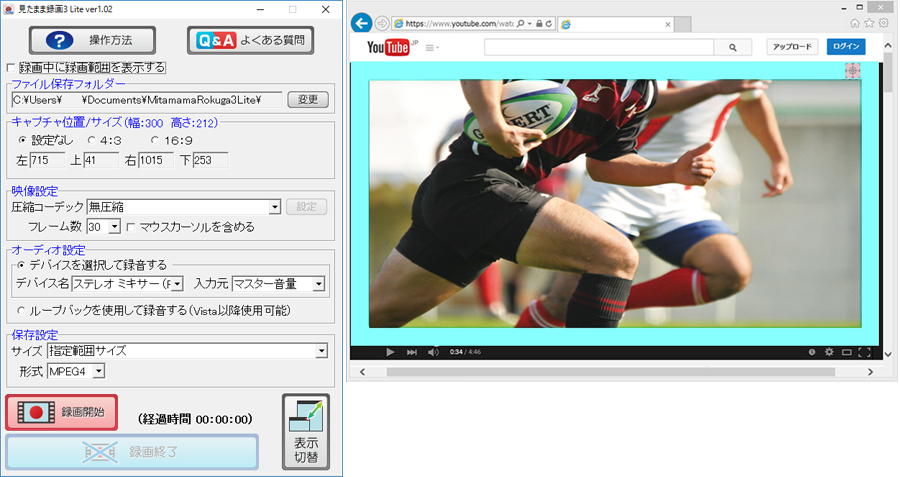900x477 pixels.
Task: Open the video player settings gear
Action: click(x=828, y=352)
